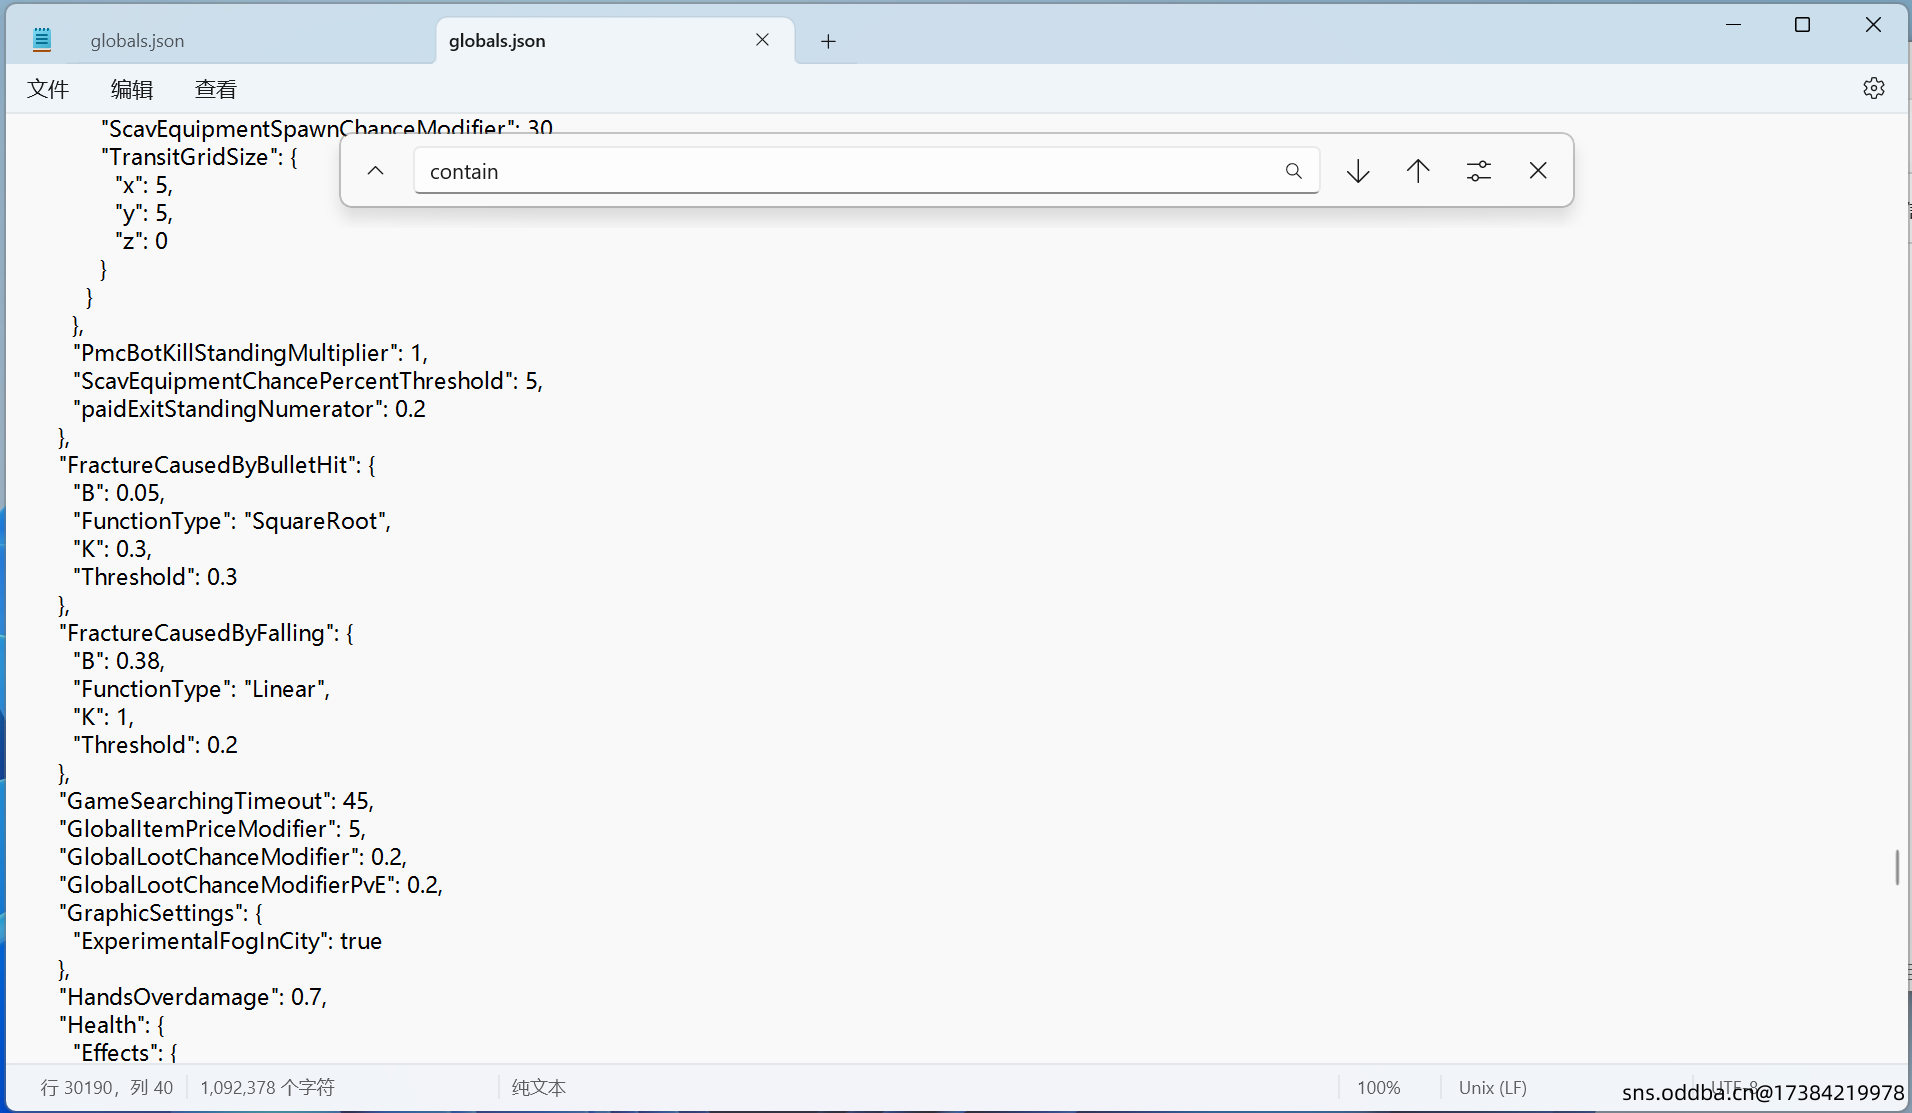Click the character count in status bar

point(267,1088)
